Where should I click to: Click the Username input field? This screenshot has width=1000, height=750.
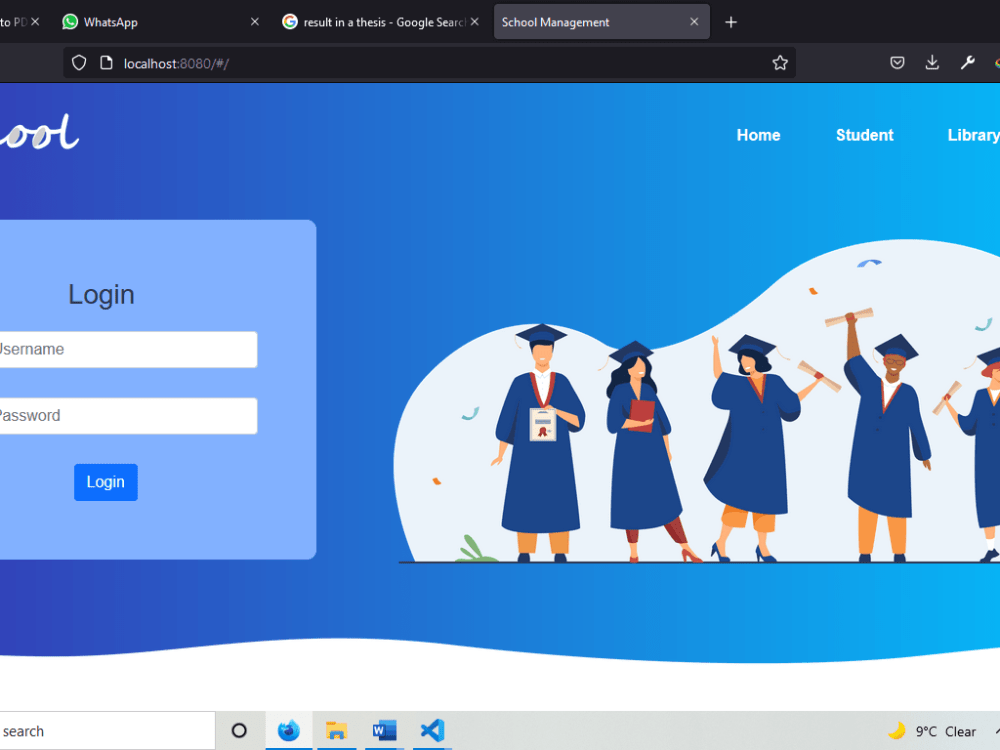pyautogui.click(x=128, y=349)
